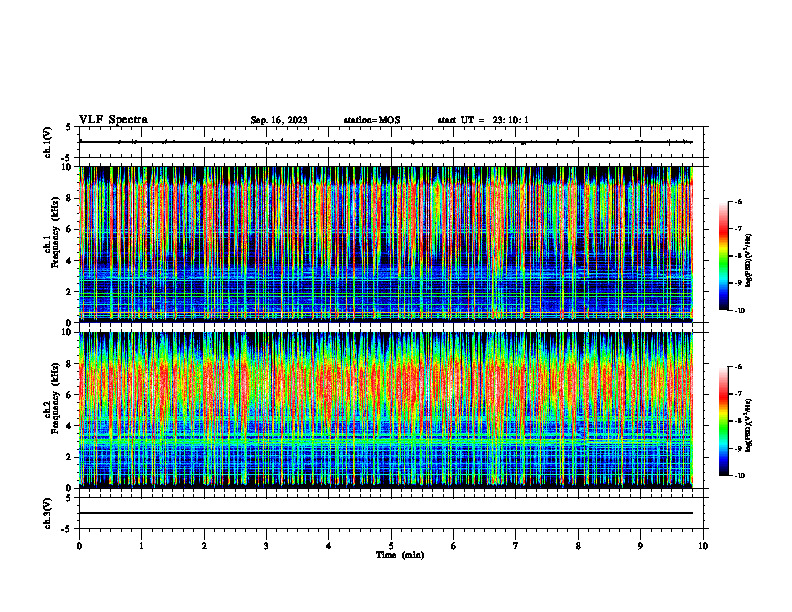Click the "2" kHz tick on ch.2 frequency axis

point(70,457)
